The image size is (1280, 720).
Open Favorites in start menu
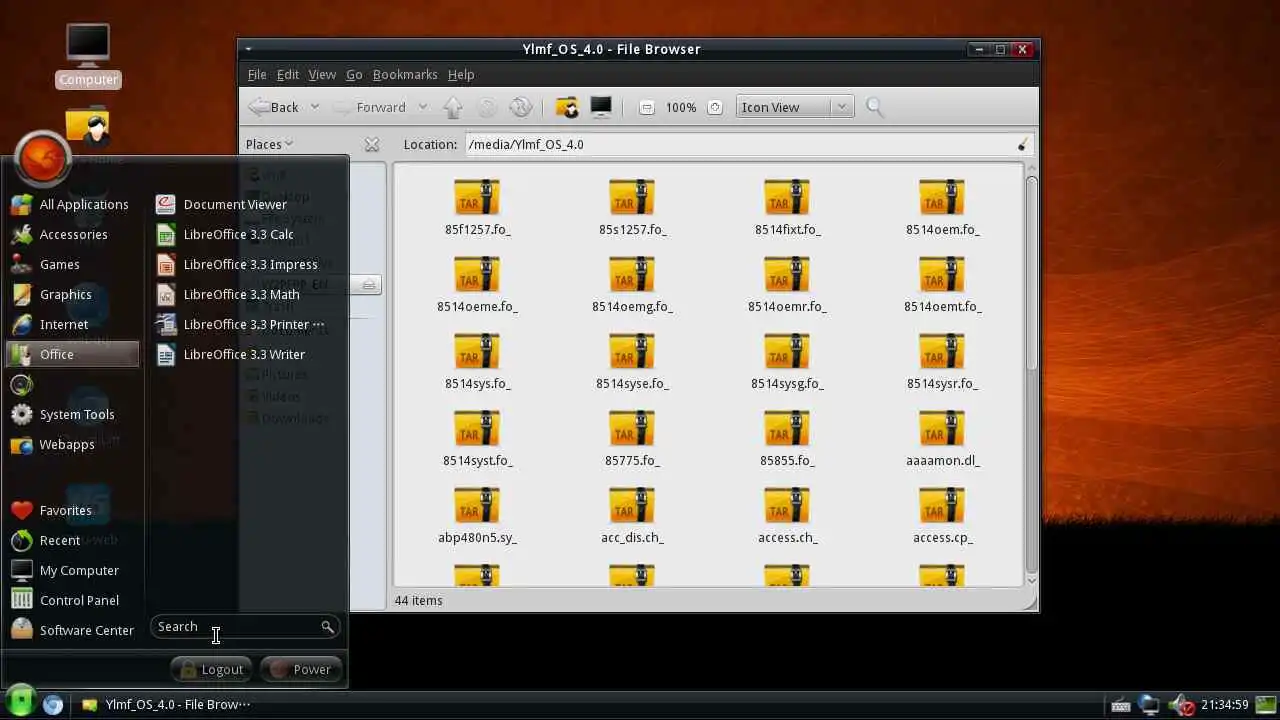coord(72,510)
